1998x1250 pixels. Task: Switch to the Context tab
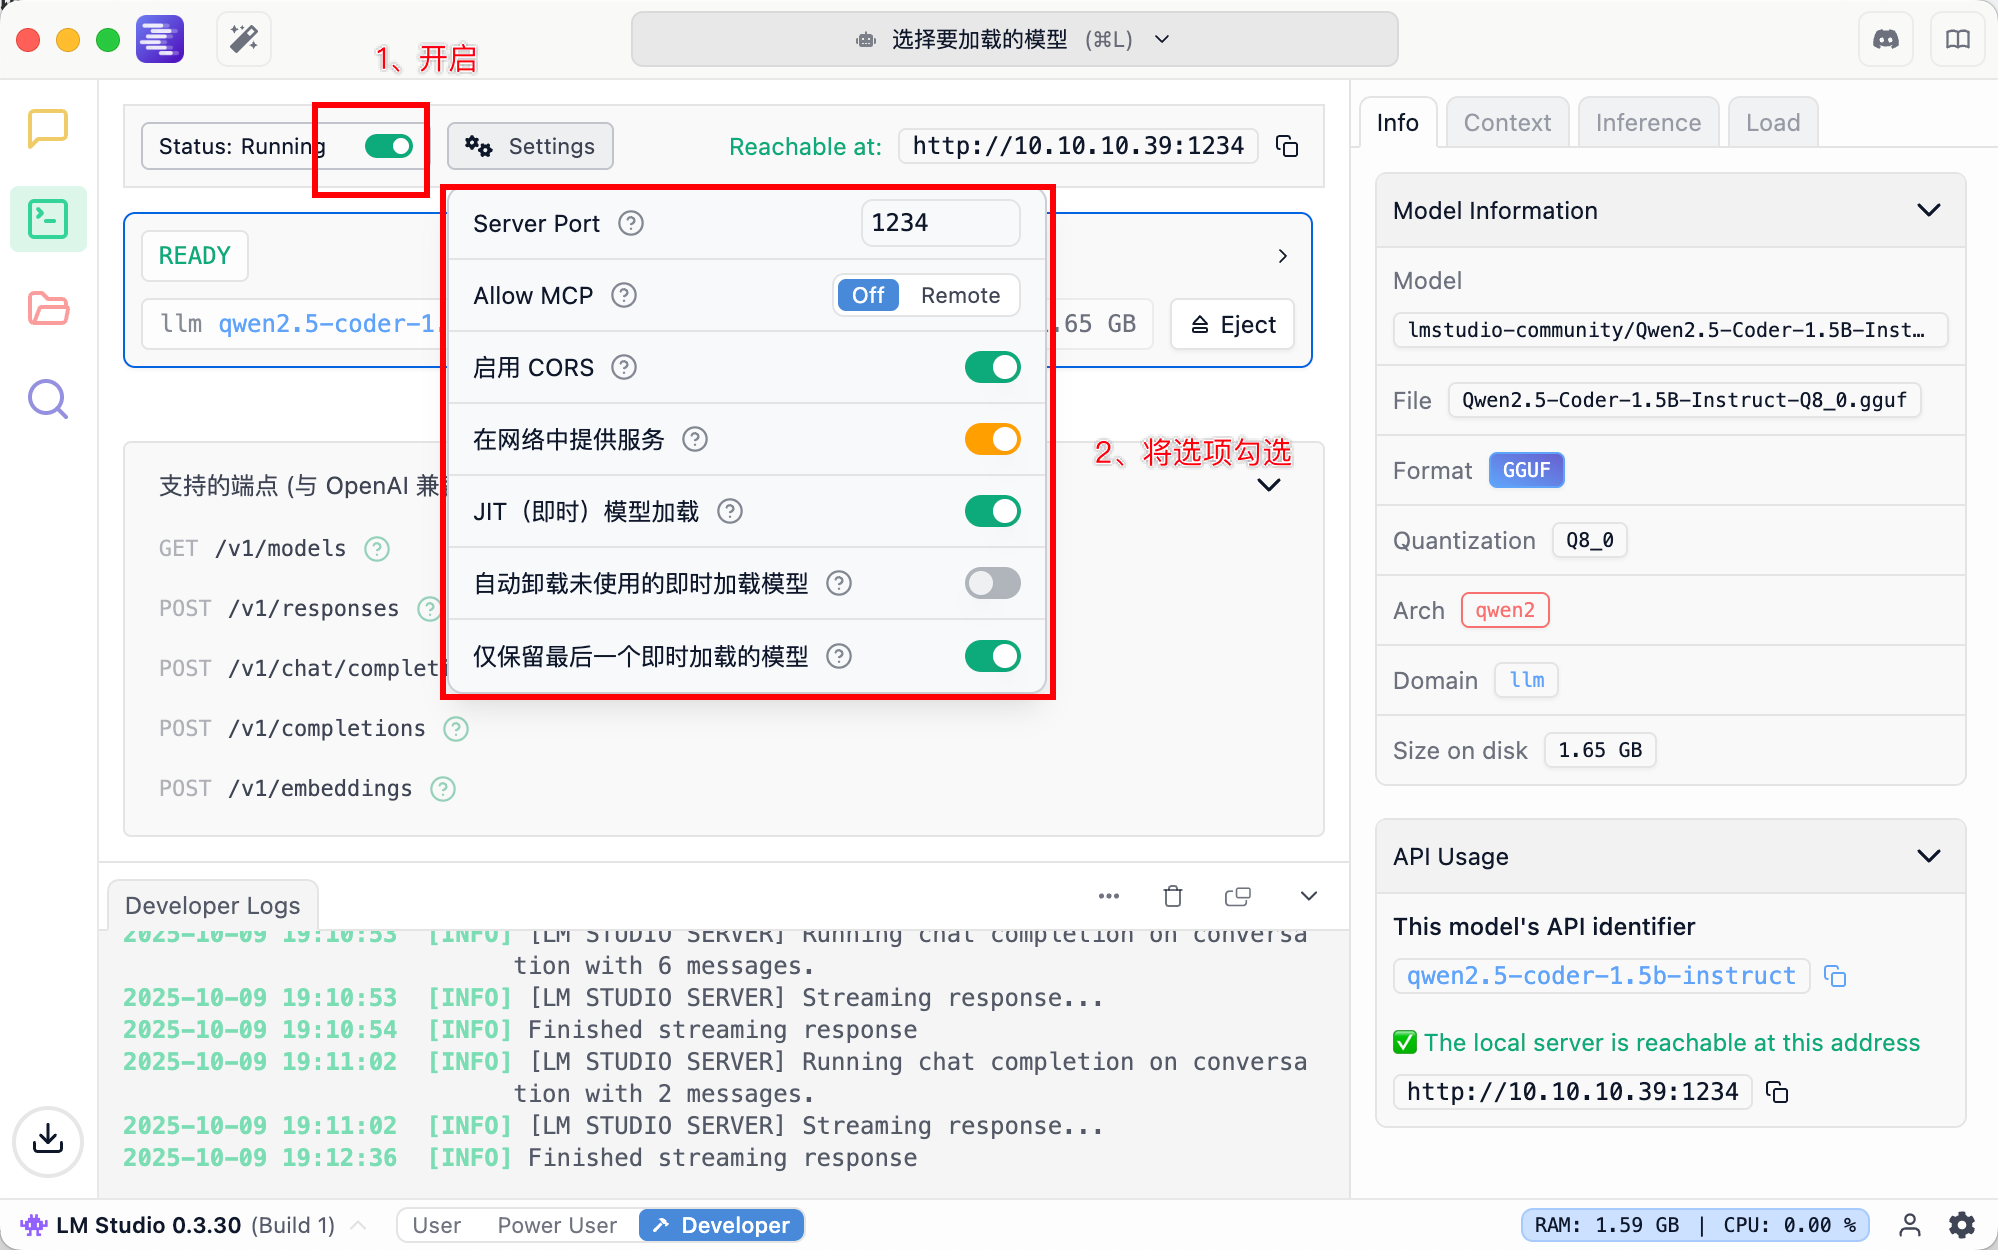point(1507,123)
